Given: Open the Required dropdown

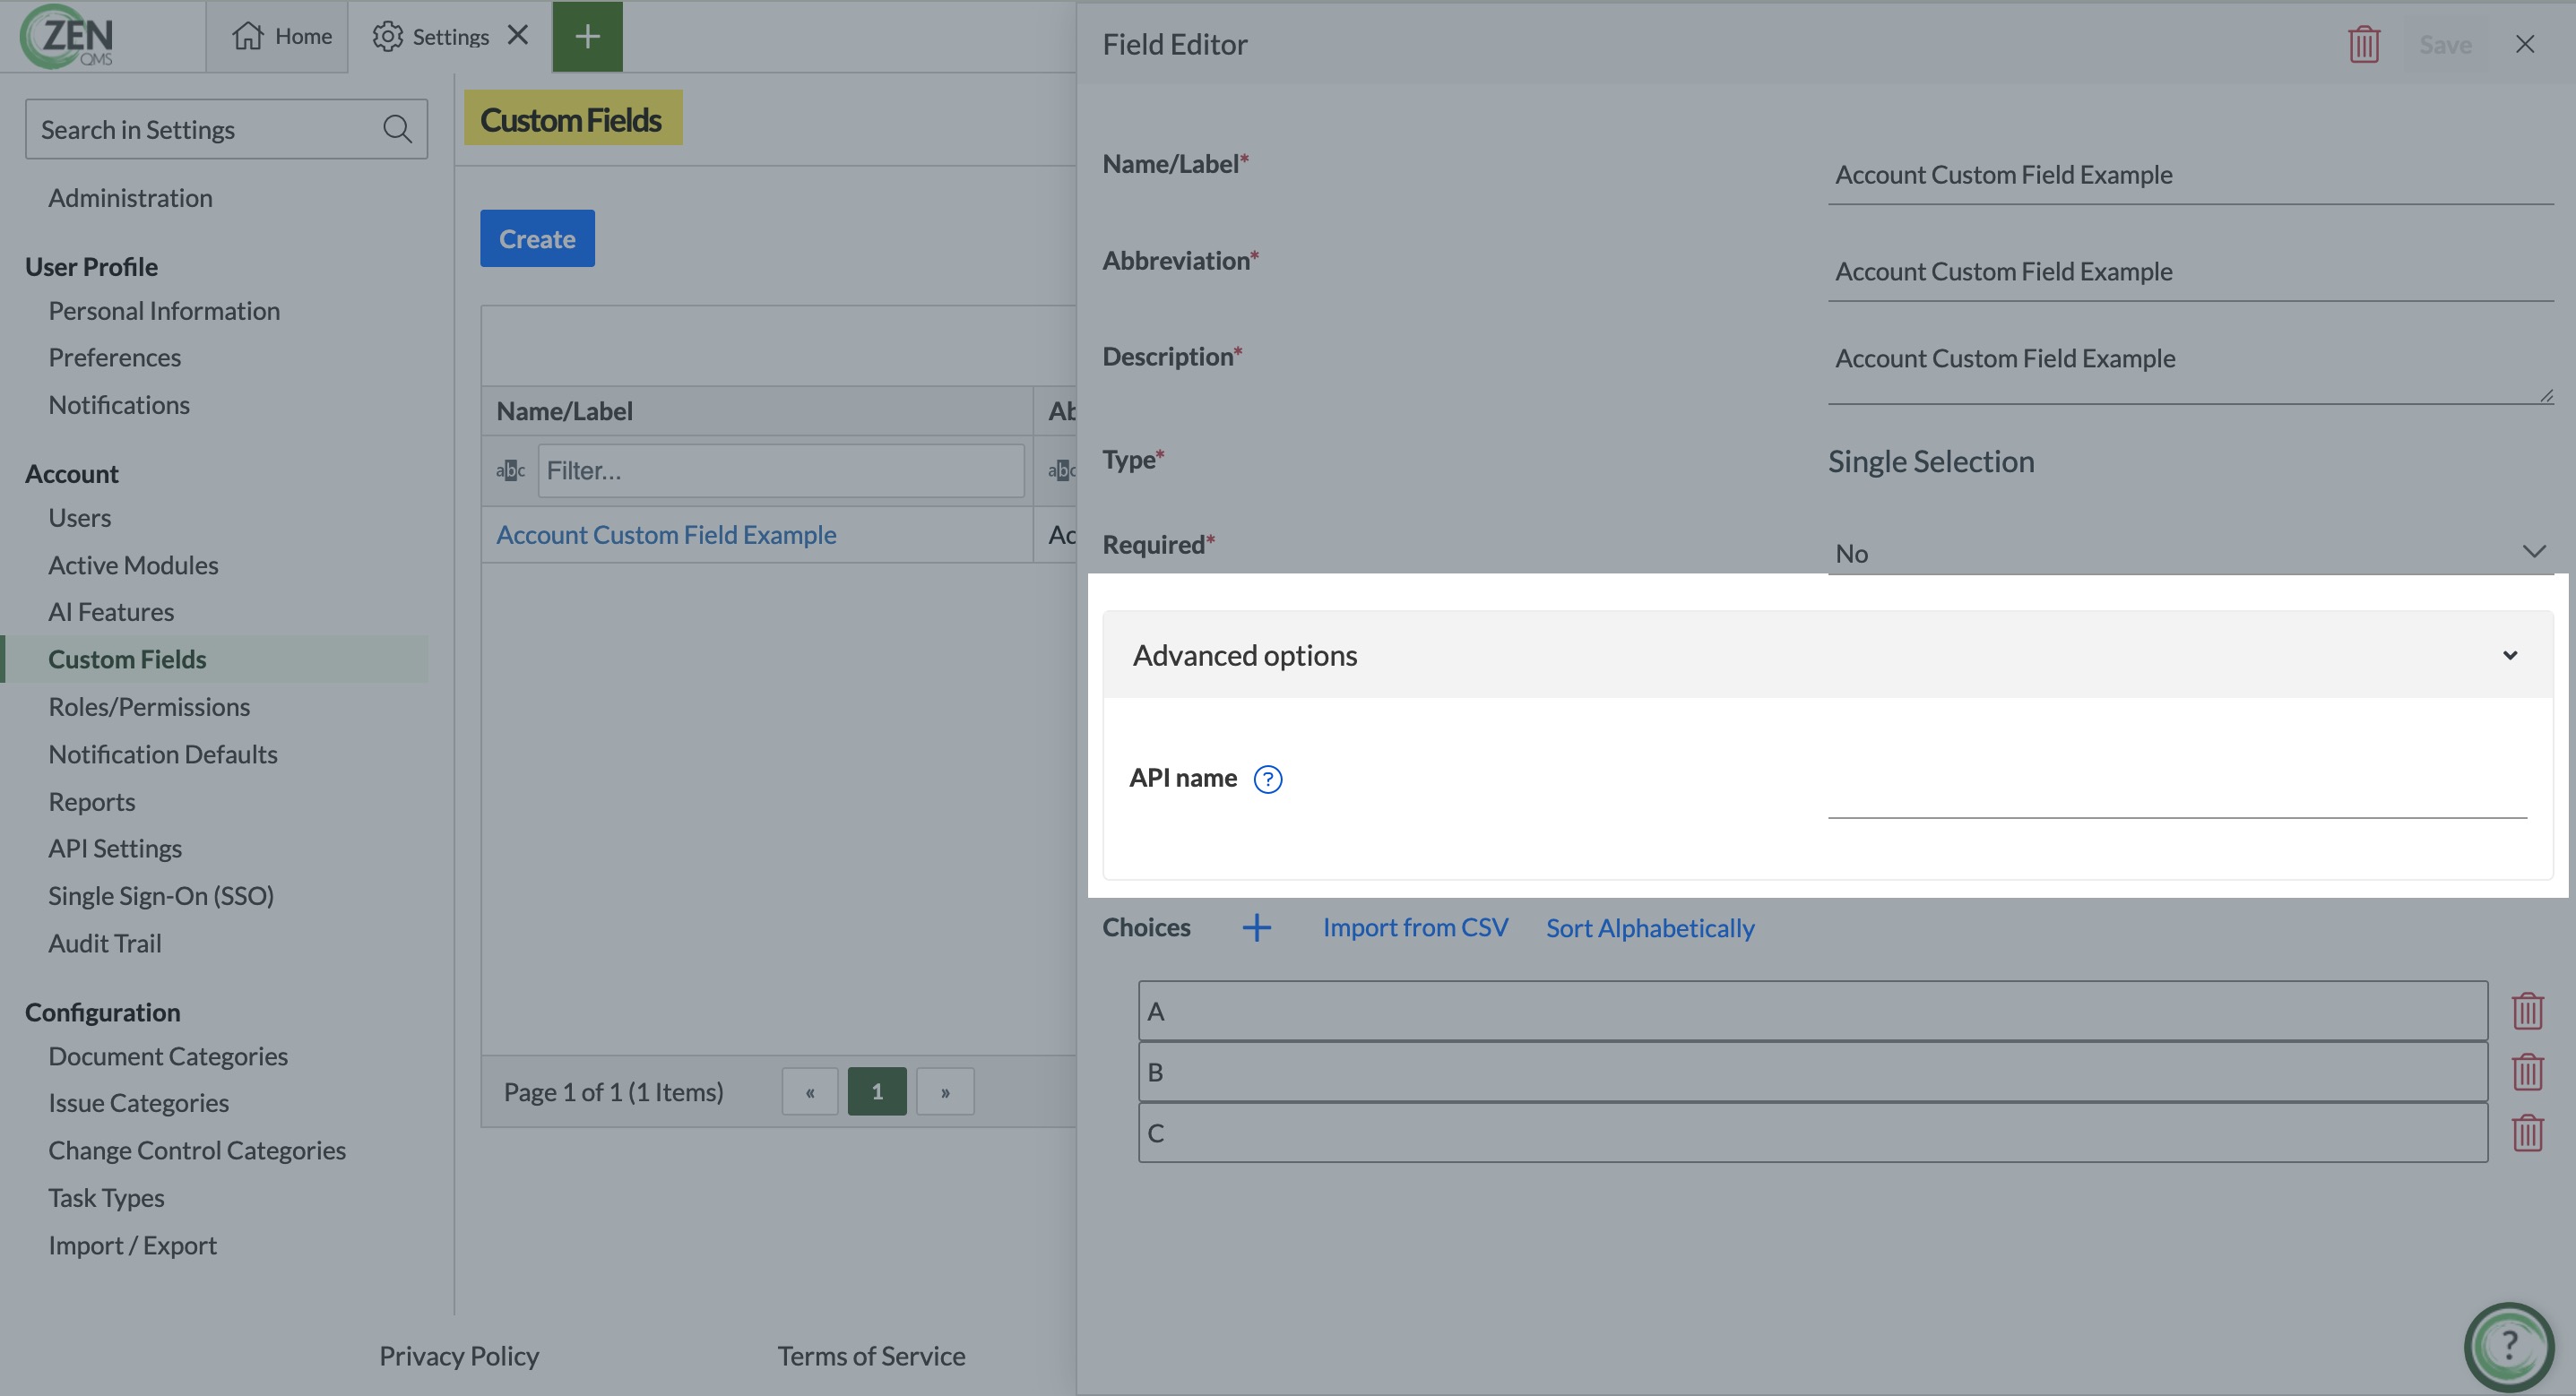Looking at the screenshot, I should [x=2191, y=552].
